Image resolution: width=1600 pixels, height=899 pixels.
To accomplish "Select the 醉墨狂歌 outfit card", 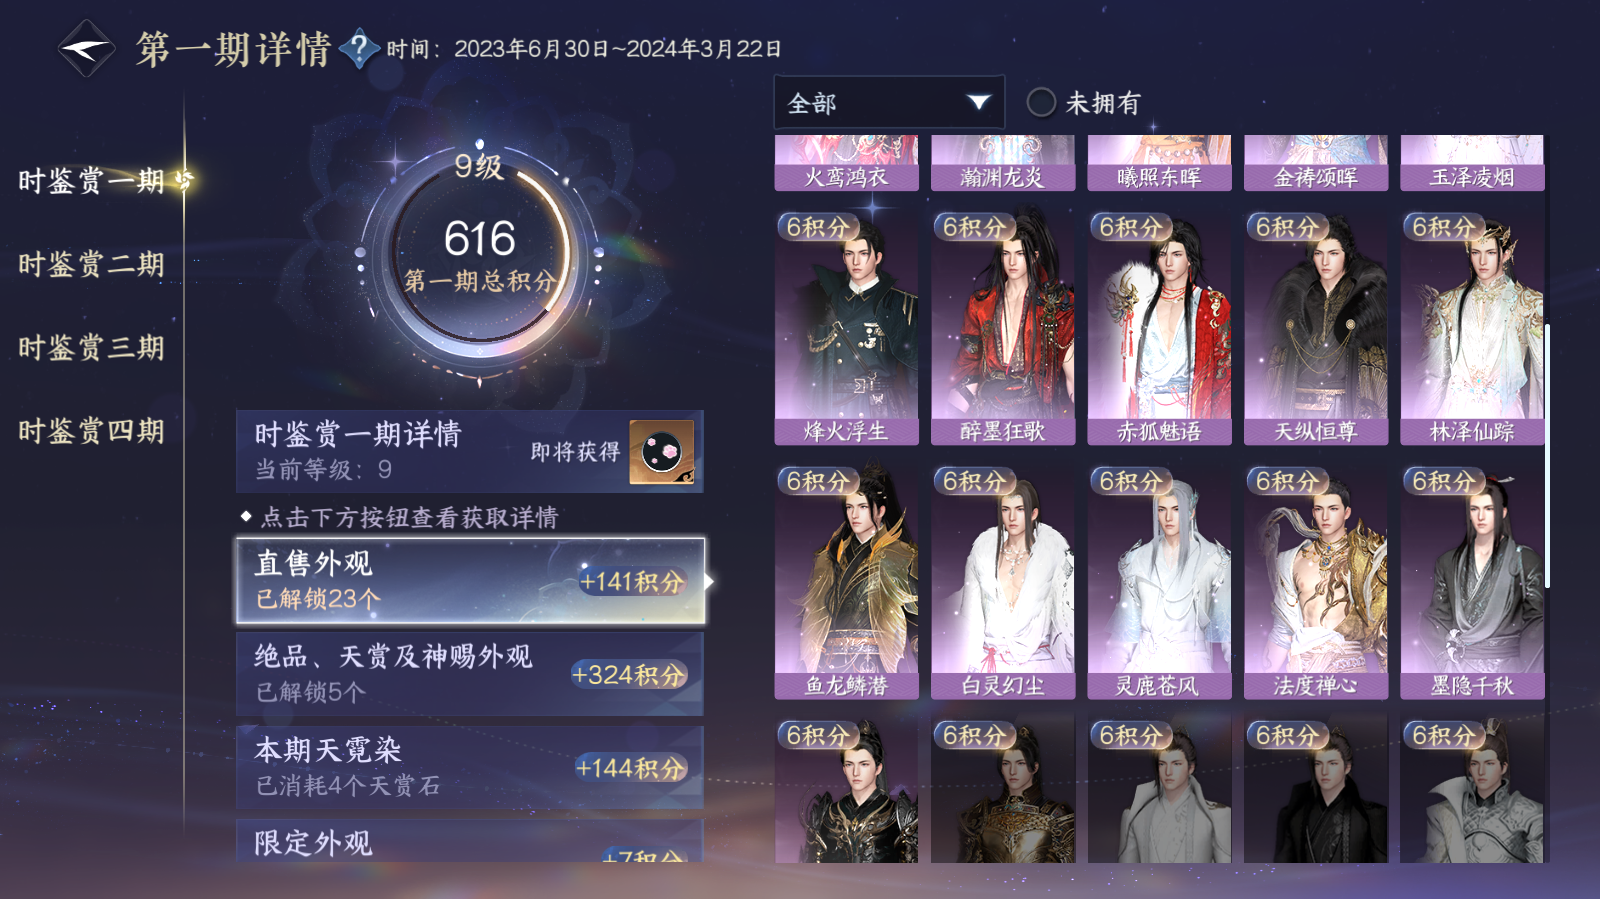I will tap(1003, 326).
